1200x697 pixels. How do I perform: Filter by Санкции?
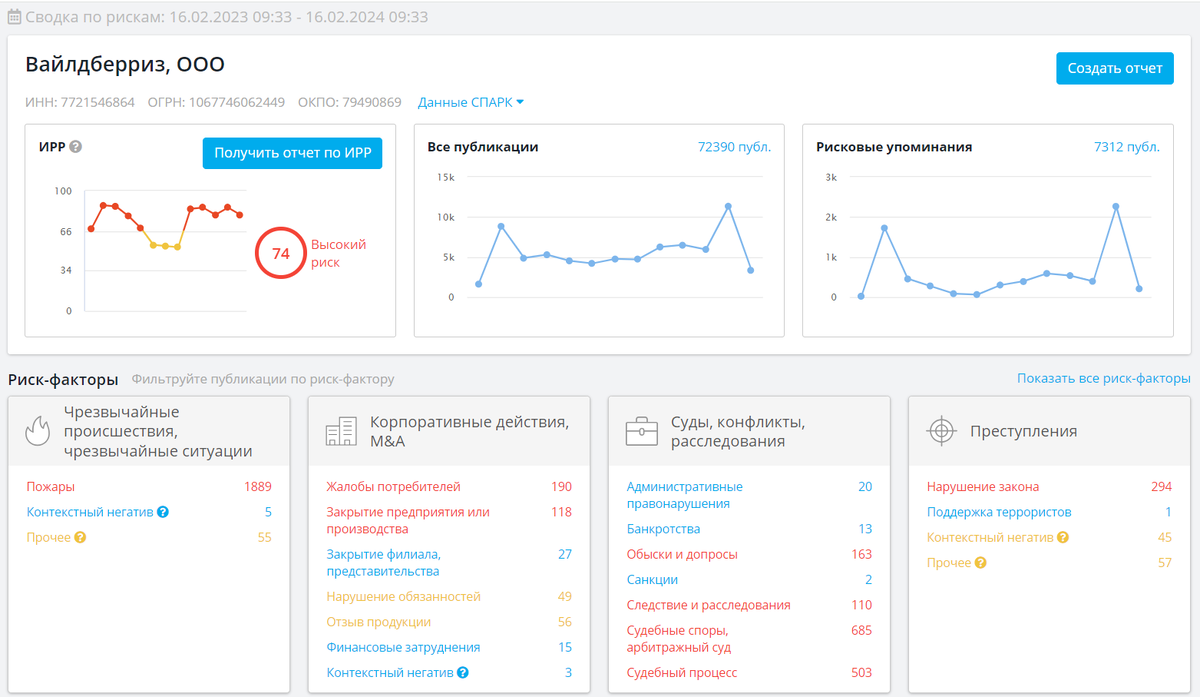click(x=652, y=580)
